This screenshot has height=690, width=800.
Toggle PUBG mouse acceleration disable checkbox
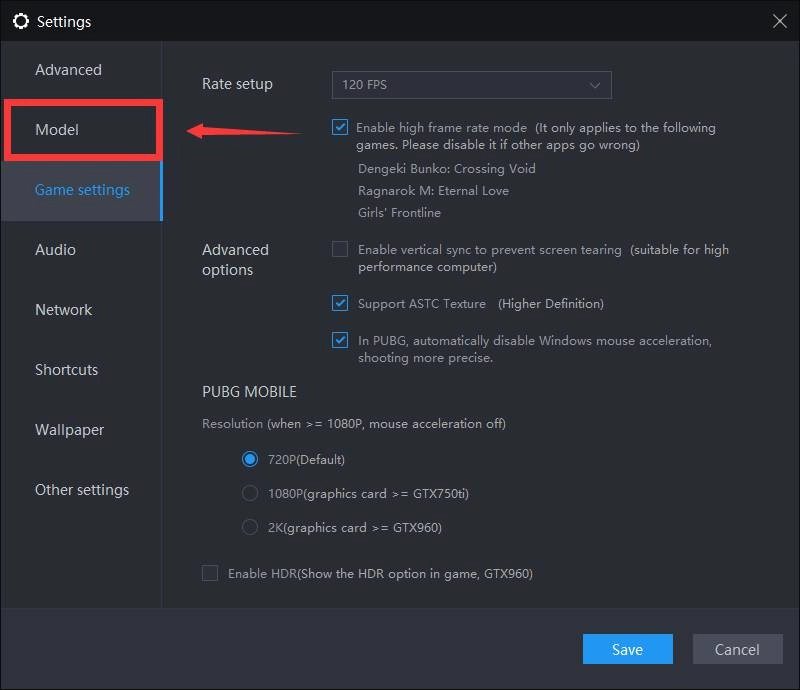(341, 340)
